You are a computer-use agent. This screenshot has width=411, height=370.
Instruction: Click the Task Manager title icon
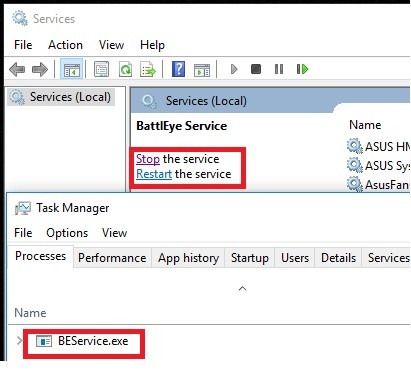coord(23,208)
